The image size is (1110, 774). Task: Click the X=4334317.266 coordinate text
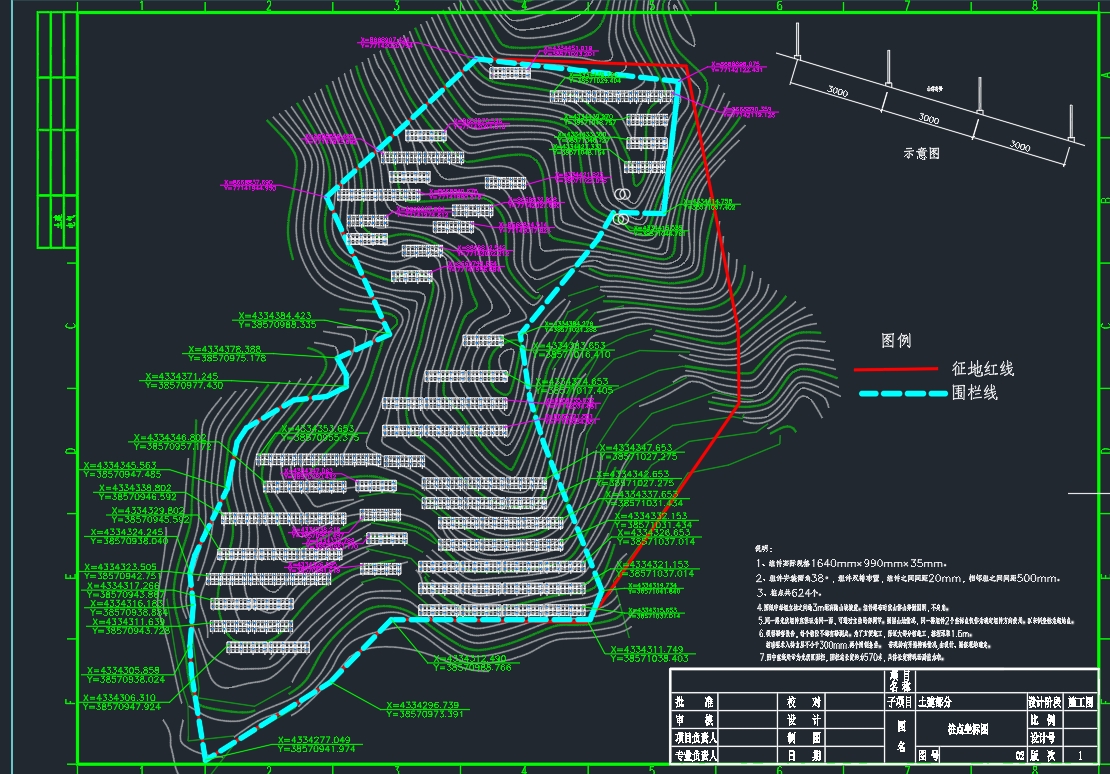[x=123, y=586]
